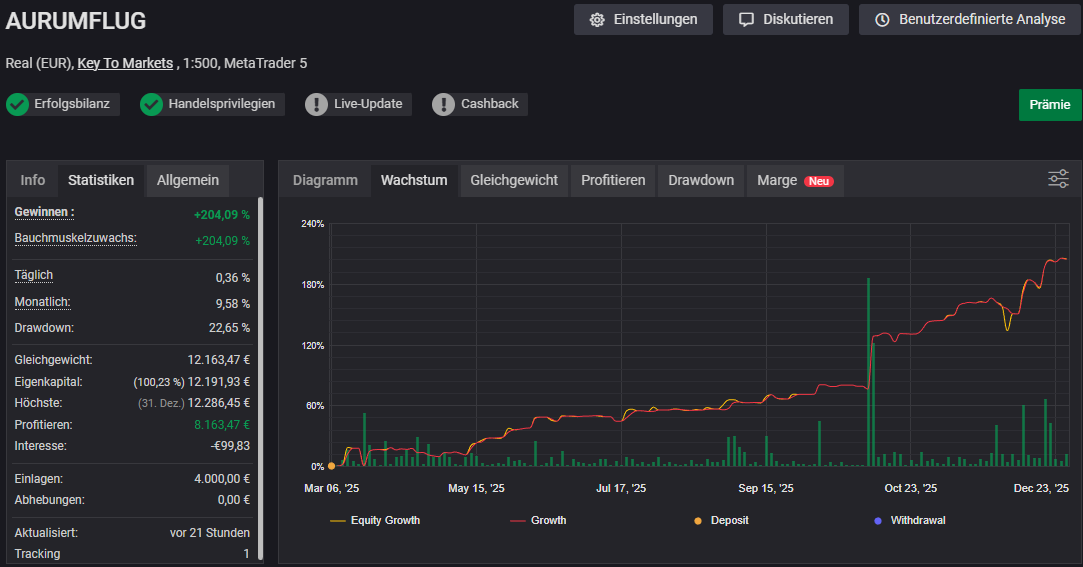The width and height of the screenshot is (1083, 567).
Task: Click the clock icon for Benutzerdefinierte Analyse
Action: (x=882, y=20)
